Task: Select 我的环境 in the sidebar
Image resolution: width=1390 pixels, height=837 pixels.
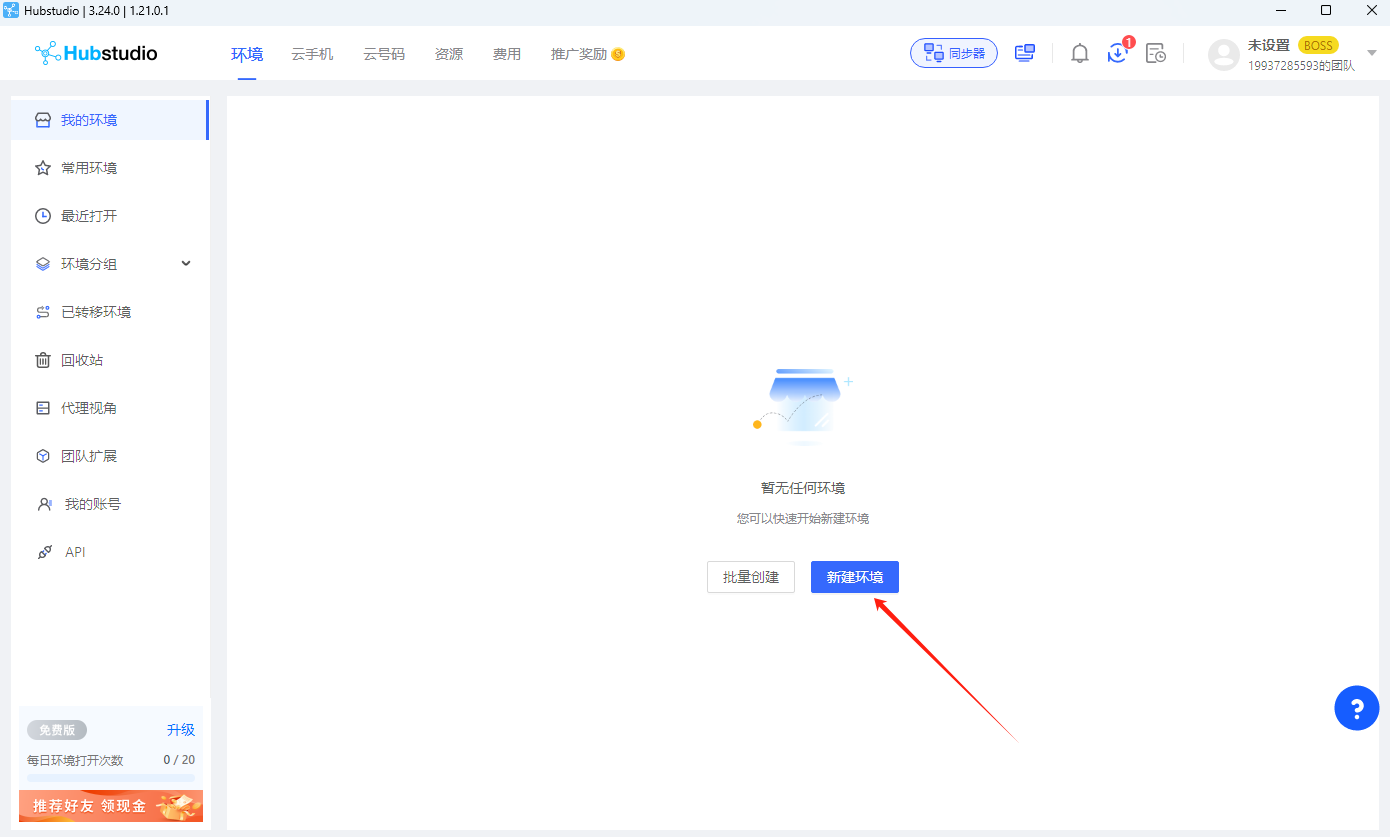Action: pos(110,120)
